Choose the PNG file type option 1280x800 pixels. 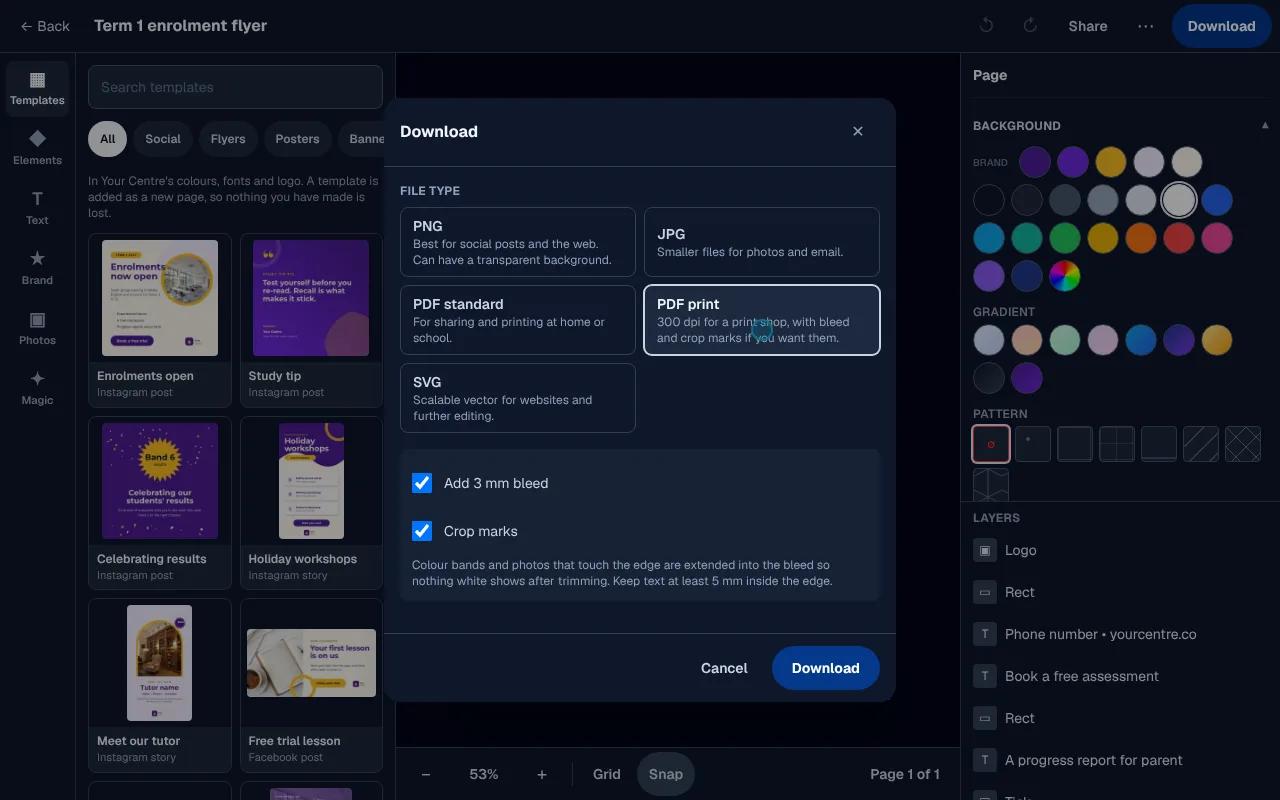[x=518, y=242]
